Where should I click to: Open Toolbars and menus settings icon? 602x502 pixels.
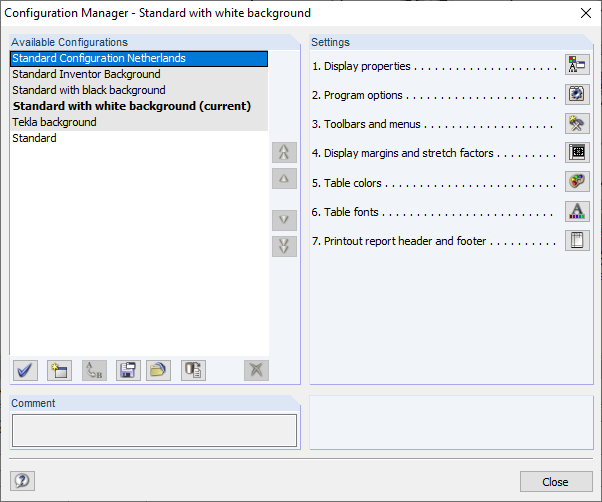pos(577,123)
